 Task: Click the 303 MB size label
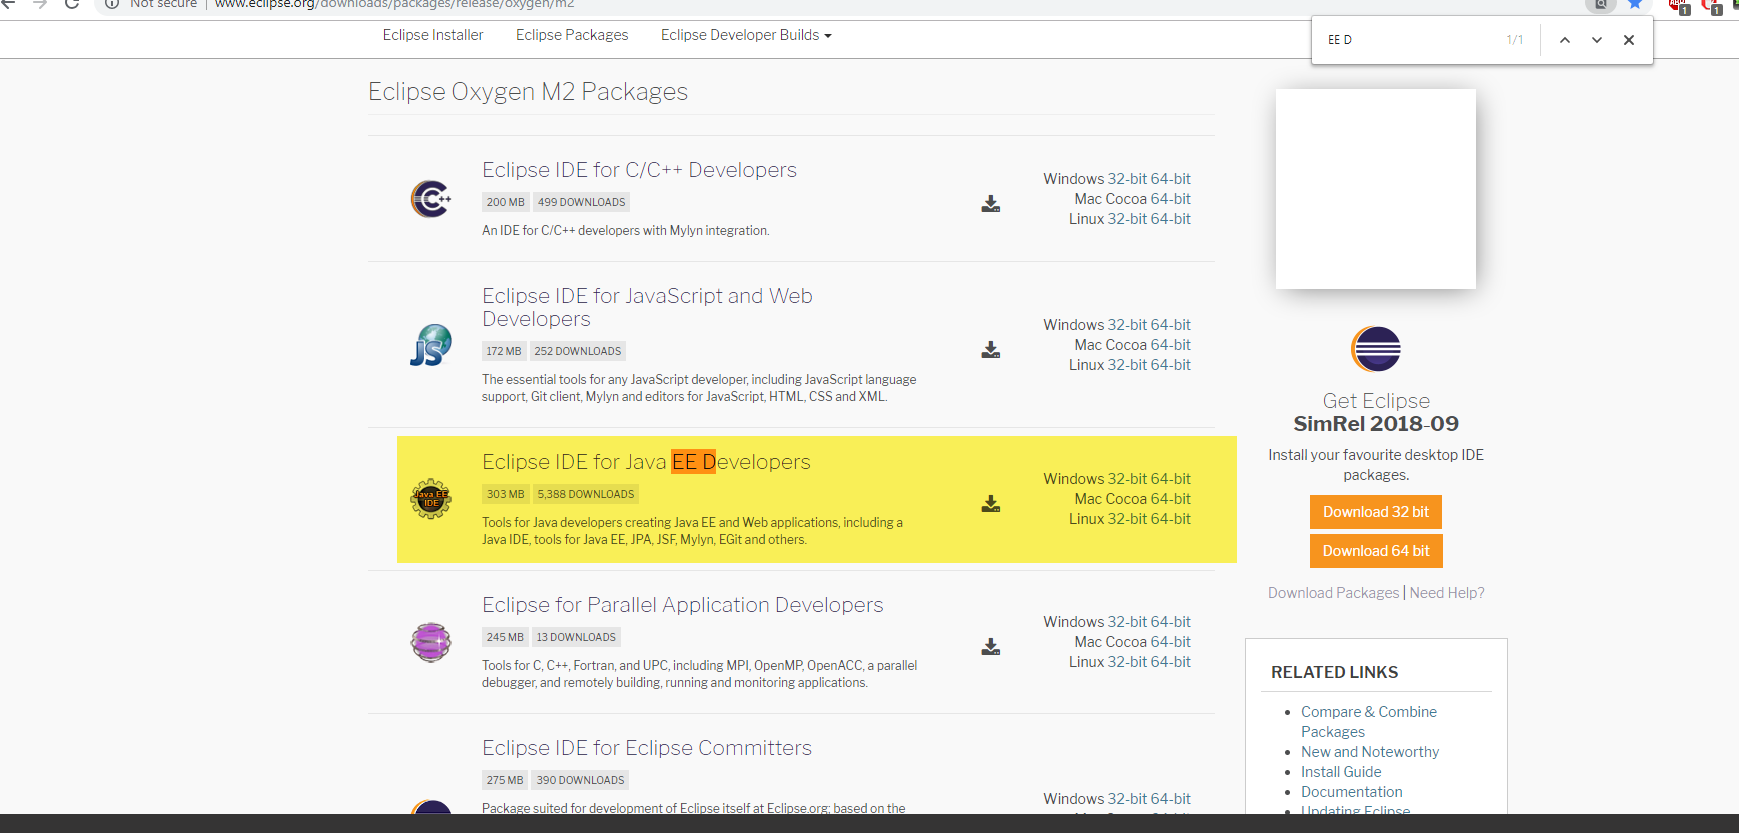coord(506,494)
